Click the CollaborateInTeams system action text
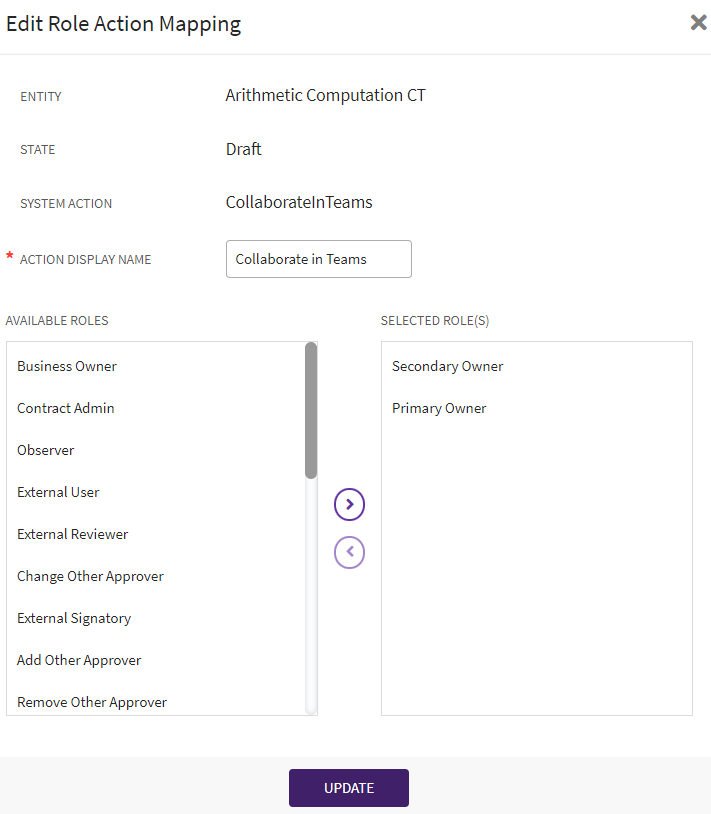 [x=299, y=202]
